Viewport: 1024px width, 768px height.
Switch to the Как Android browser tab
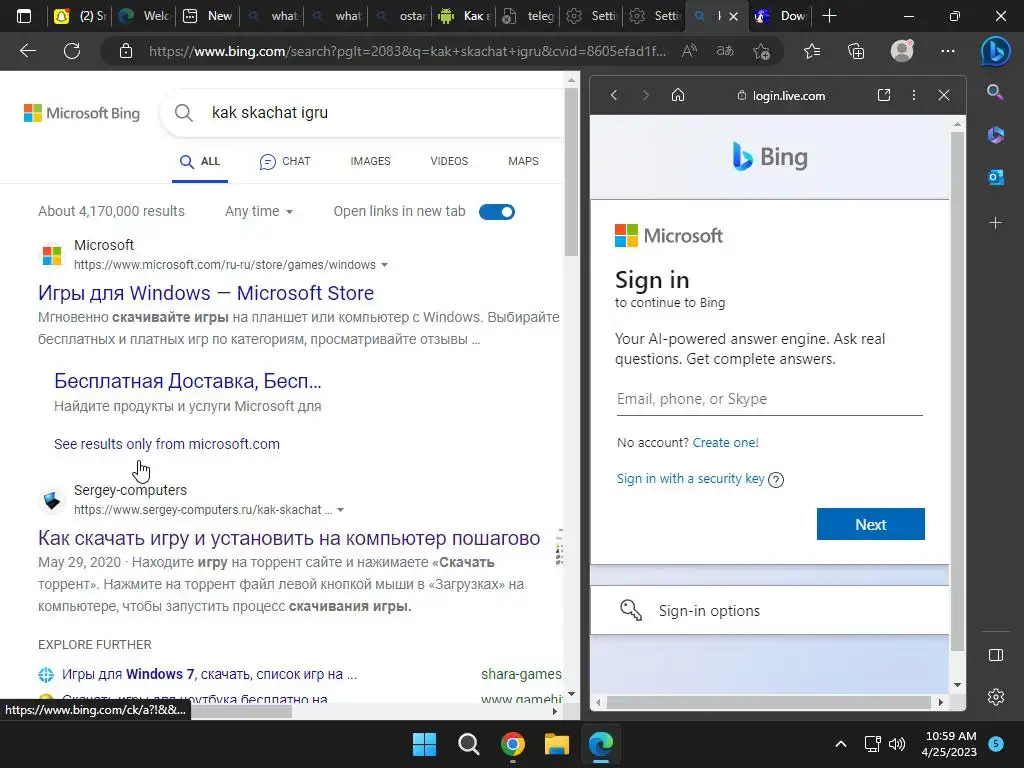point(464,16)
